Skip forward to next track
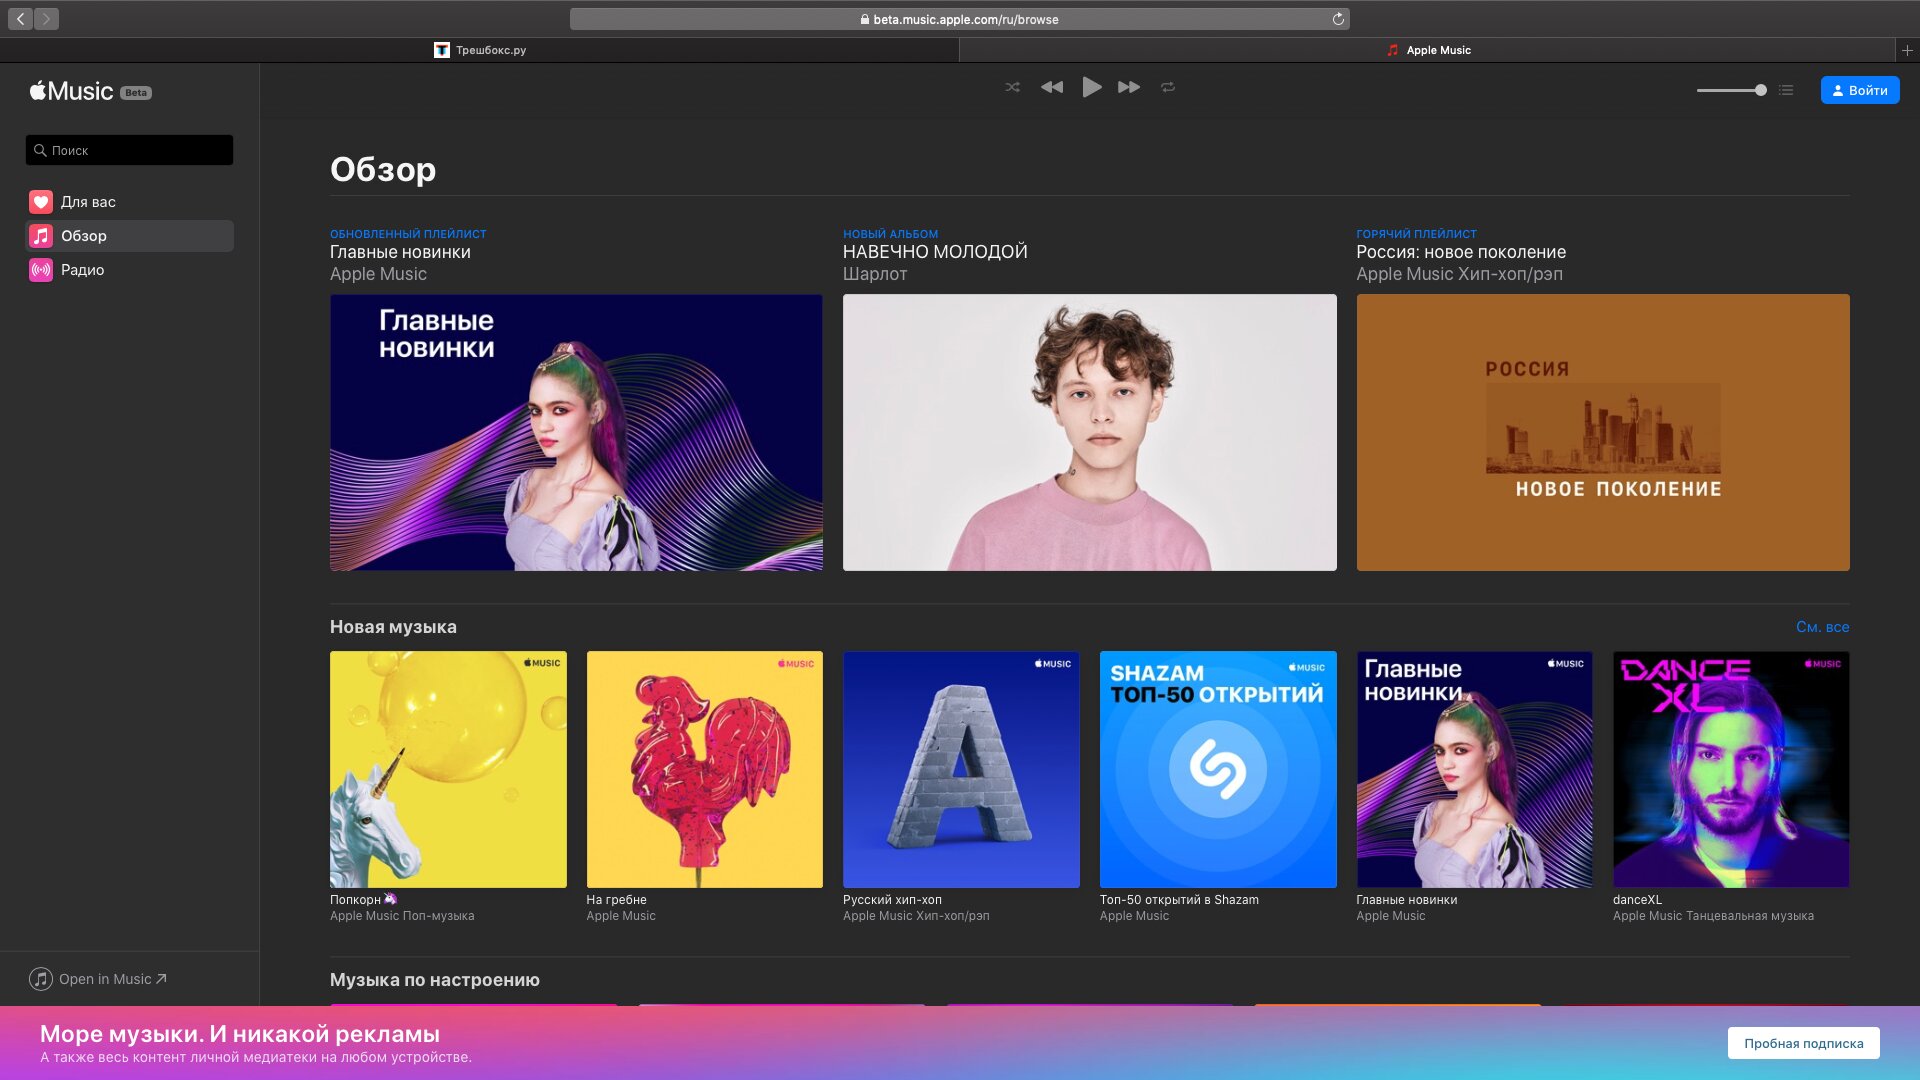The width and height of the screenshot is (1920, 1080). pyautogui.click(x=1129, y=88)
